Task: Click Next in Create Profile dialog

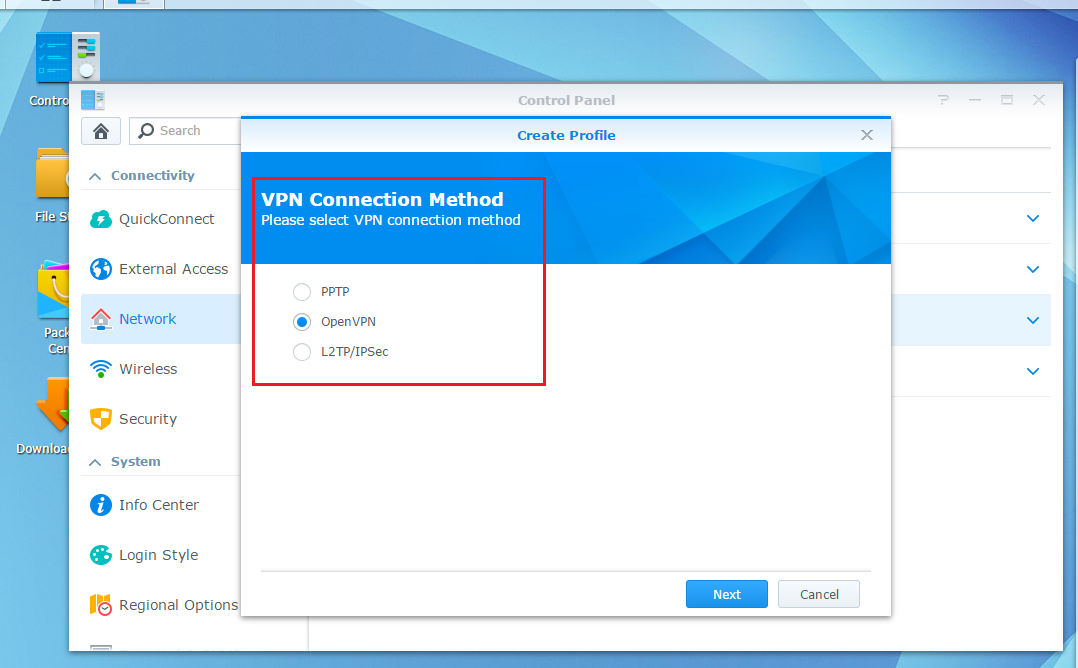Action: pos(727,594)
